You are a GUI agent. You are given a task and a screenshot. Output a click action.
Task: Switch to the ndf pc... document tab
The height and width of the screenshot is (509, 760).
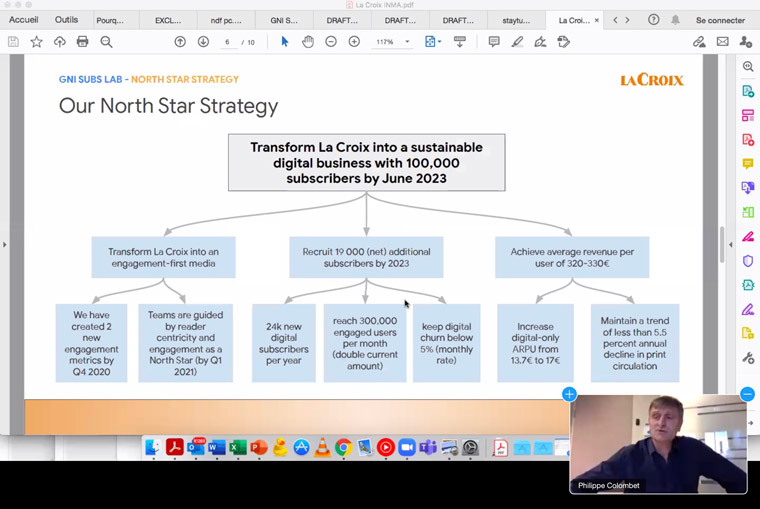point(226,20)
